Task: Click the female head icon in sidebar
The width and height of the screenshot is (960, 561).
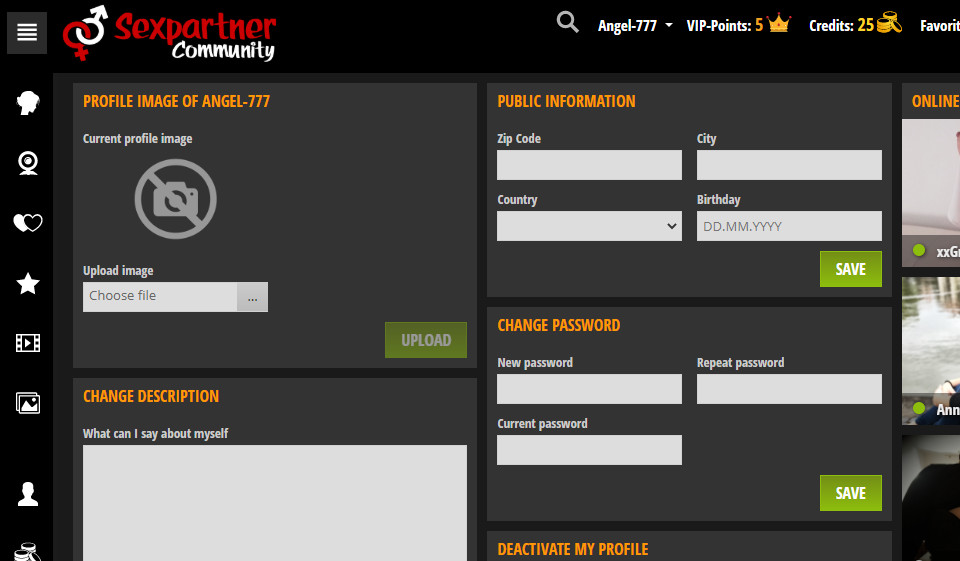Action: tap(28, 103)
